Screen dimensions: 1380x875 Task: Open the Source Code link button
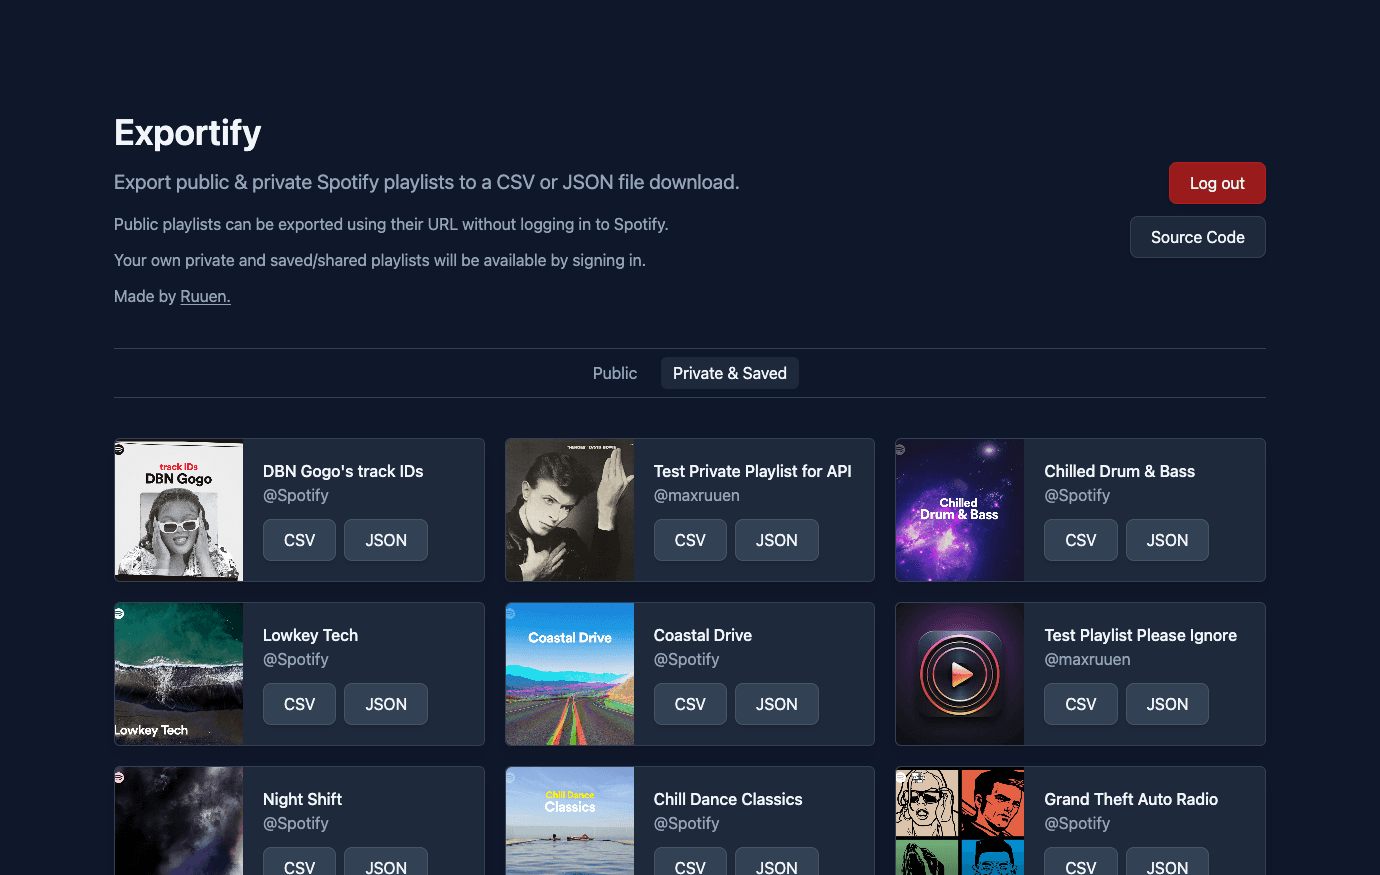(1198, 237)
